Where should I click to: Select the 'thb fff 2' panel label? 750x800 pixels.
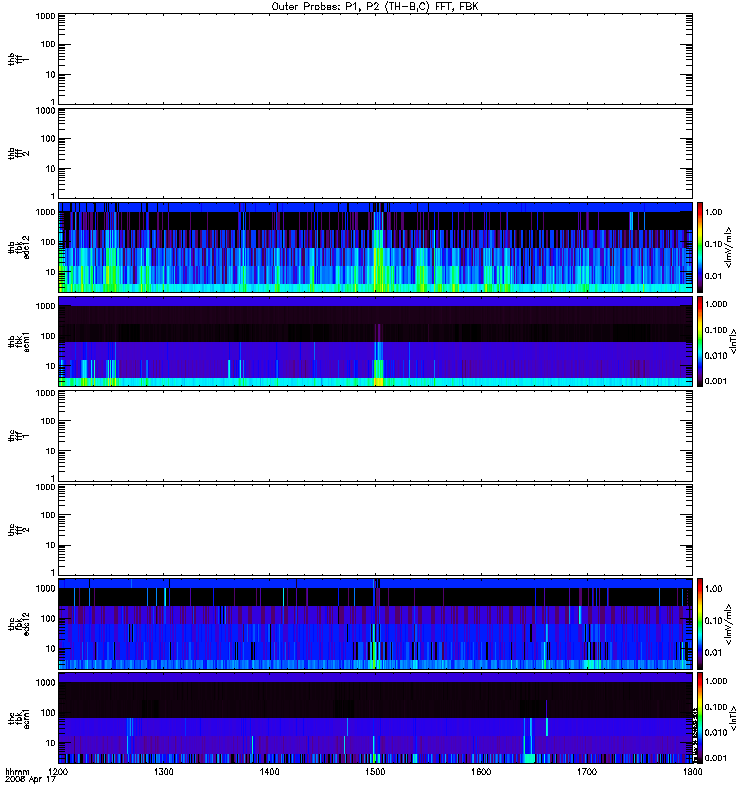click(18, 154)
